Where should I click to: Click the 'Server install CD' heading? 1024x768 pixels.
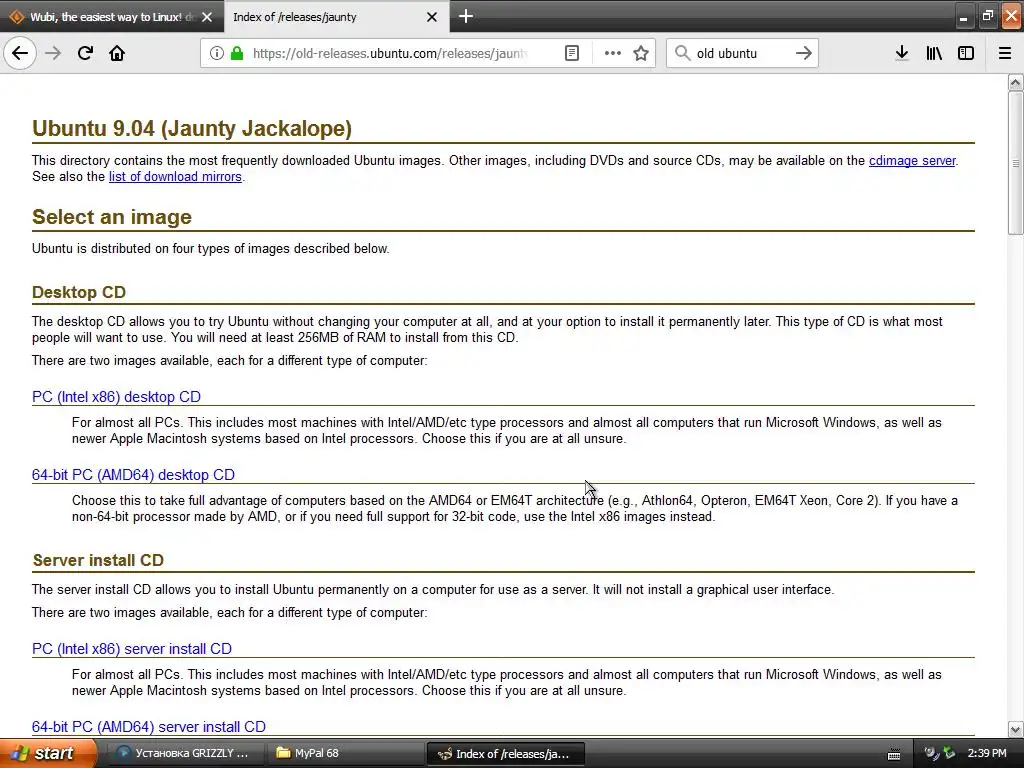(98, 560)
